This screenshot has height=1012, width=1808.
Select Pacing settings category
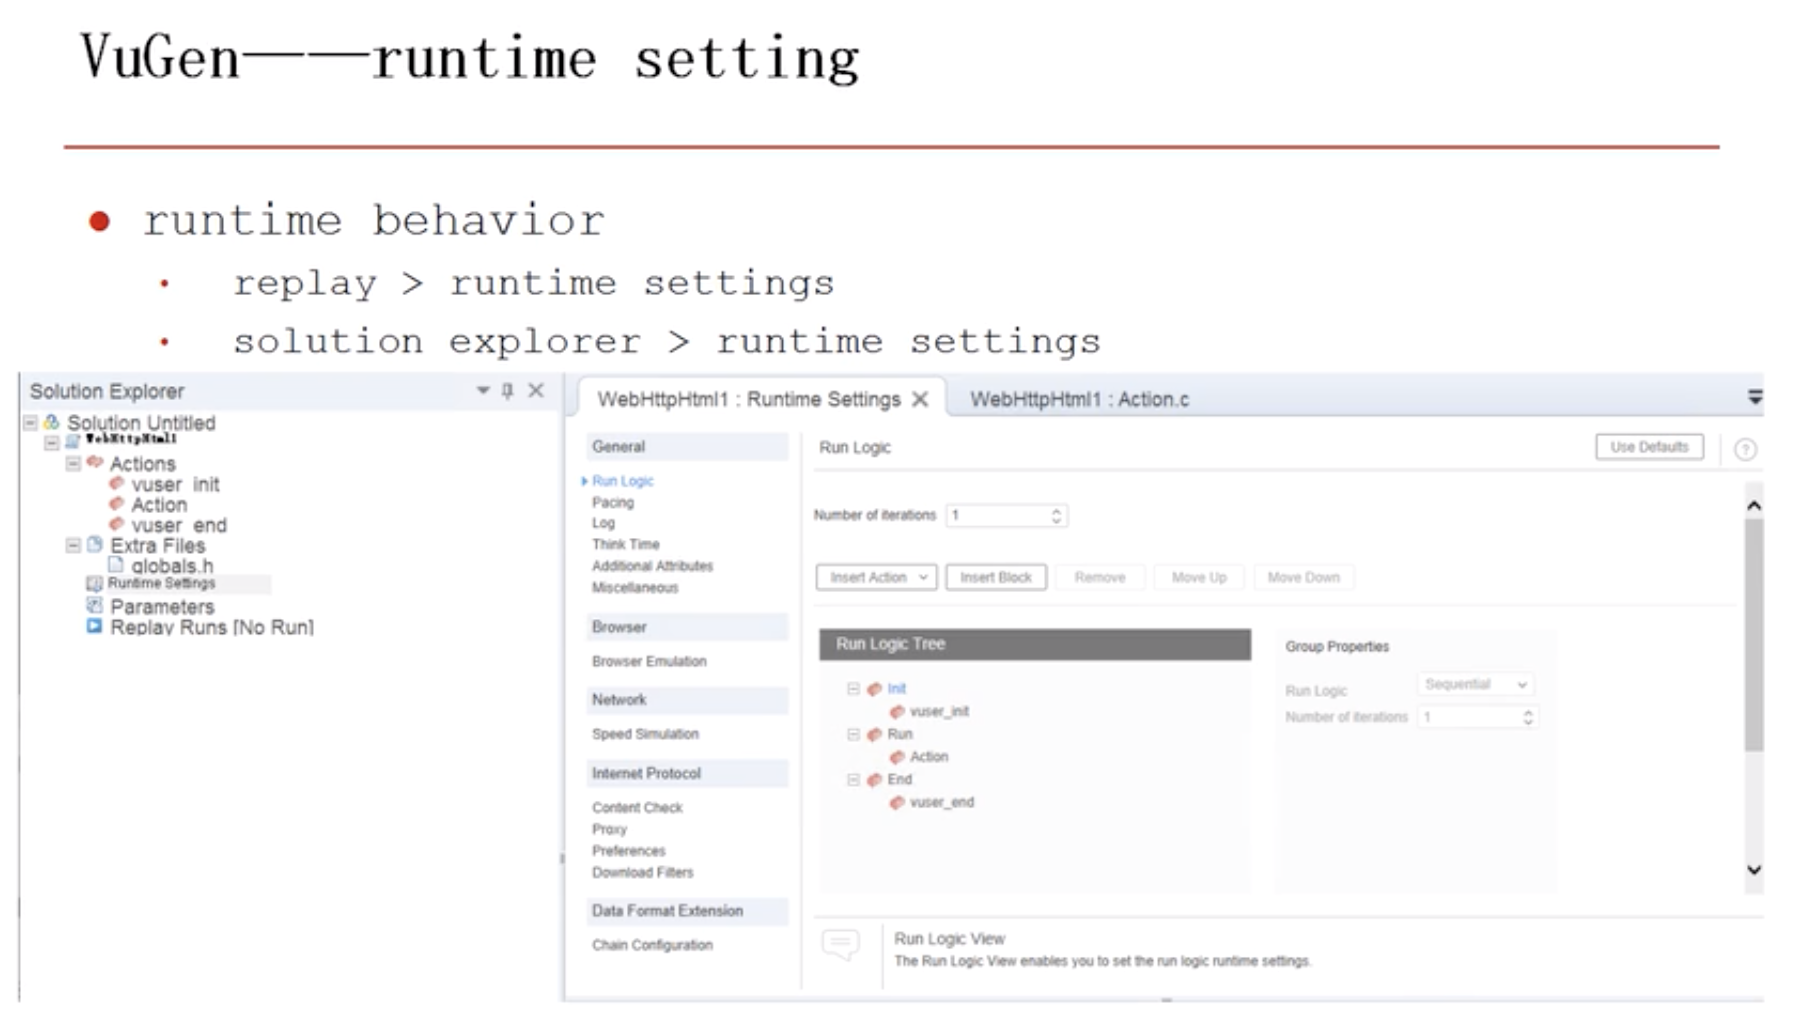612,503
